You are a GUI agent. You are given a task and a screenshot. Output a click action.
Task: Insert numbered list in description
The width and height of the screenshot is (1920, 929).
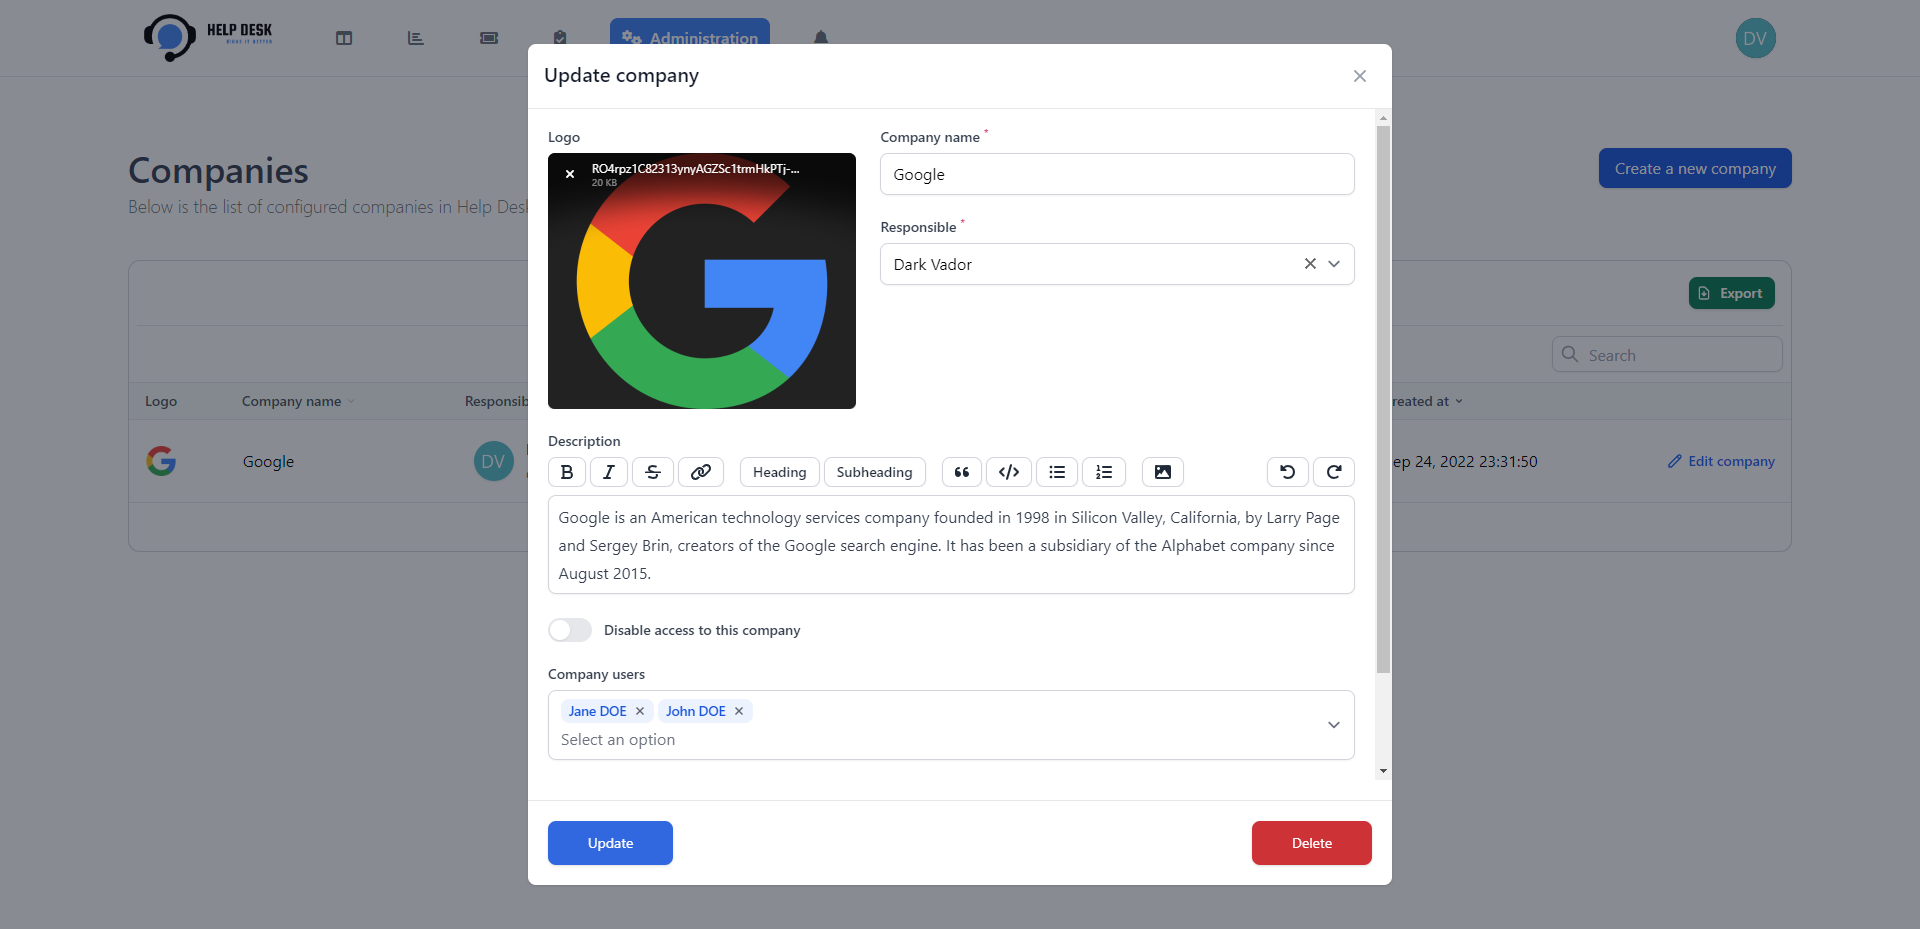pyautogui.click(x=1104, y=472)
